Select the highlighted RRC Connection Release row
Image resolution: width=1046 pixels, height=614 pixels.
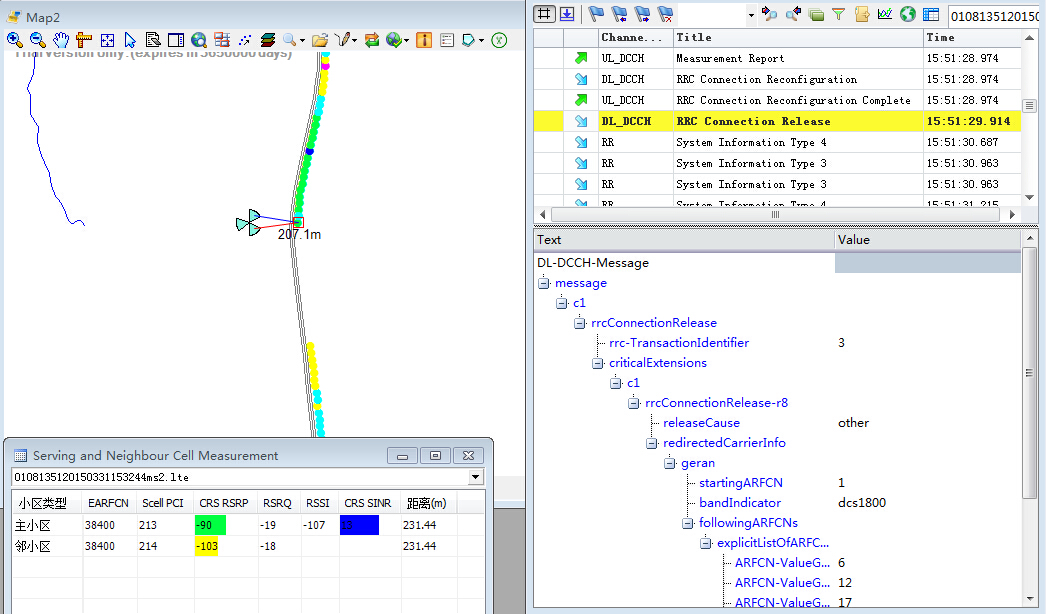pos(777,121)
